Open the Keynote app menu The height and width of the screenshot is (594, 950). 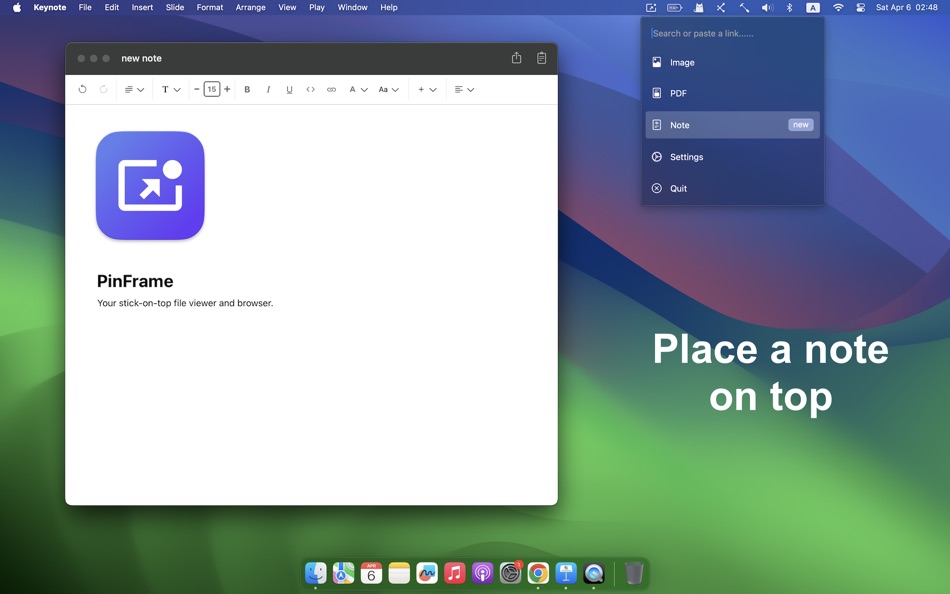(x=50, y=7)
